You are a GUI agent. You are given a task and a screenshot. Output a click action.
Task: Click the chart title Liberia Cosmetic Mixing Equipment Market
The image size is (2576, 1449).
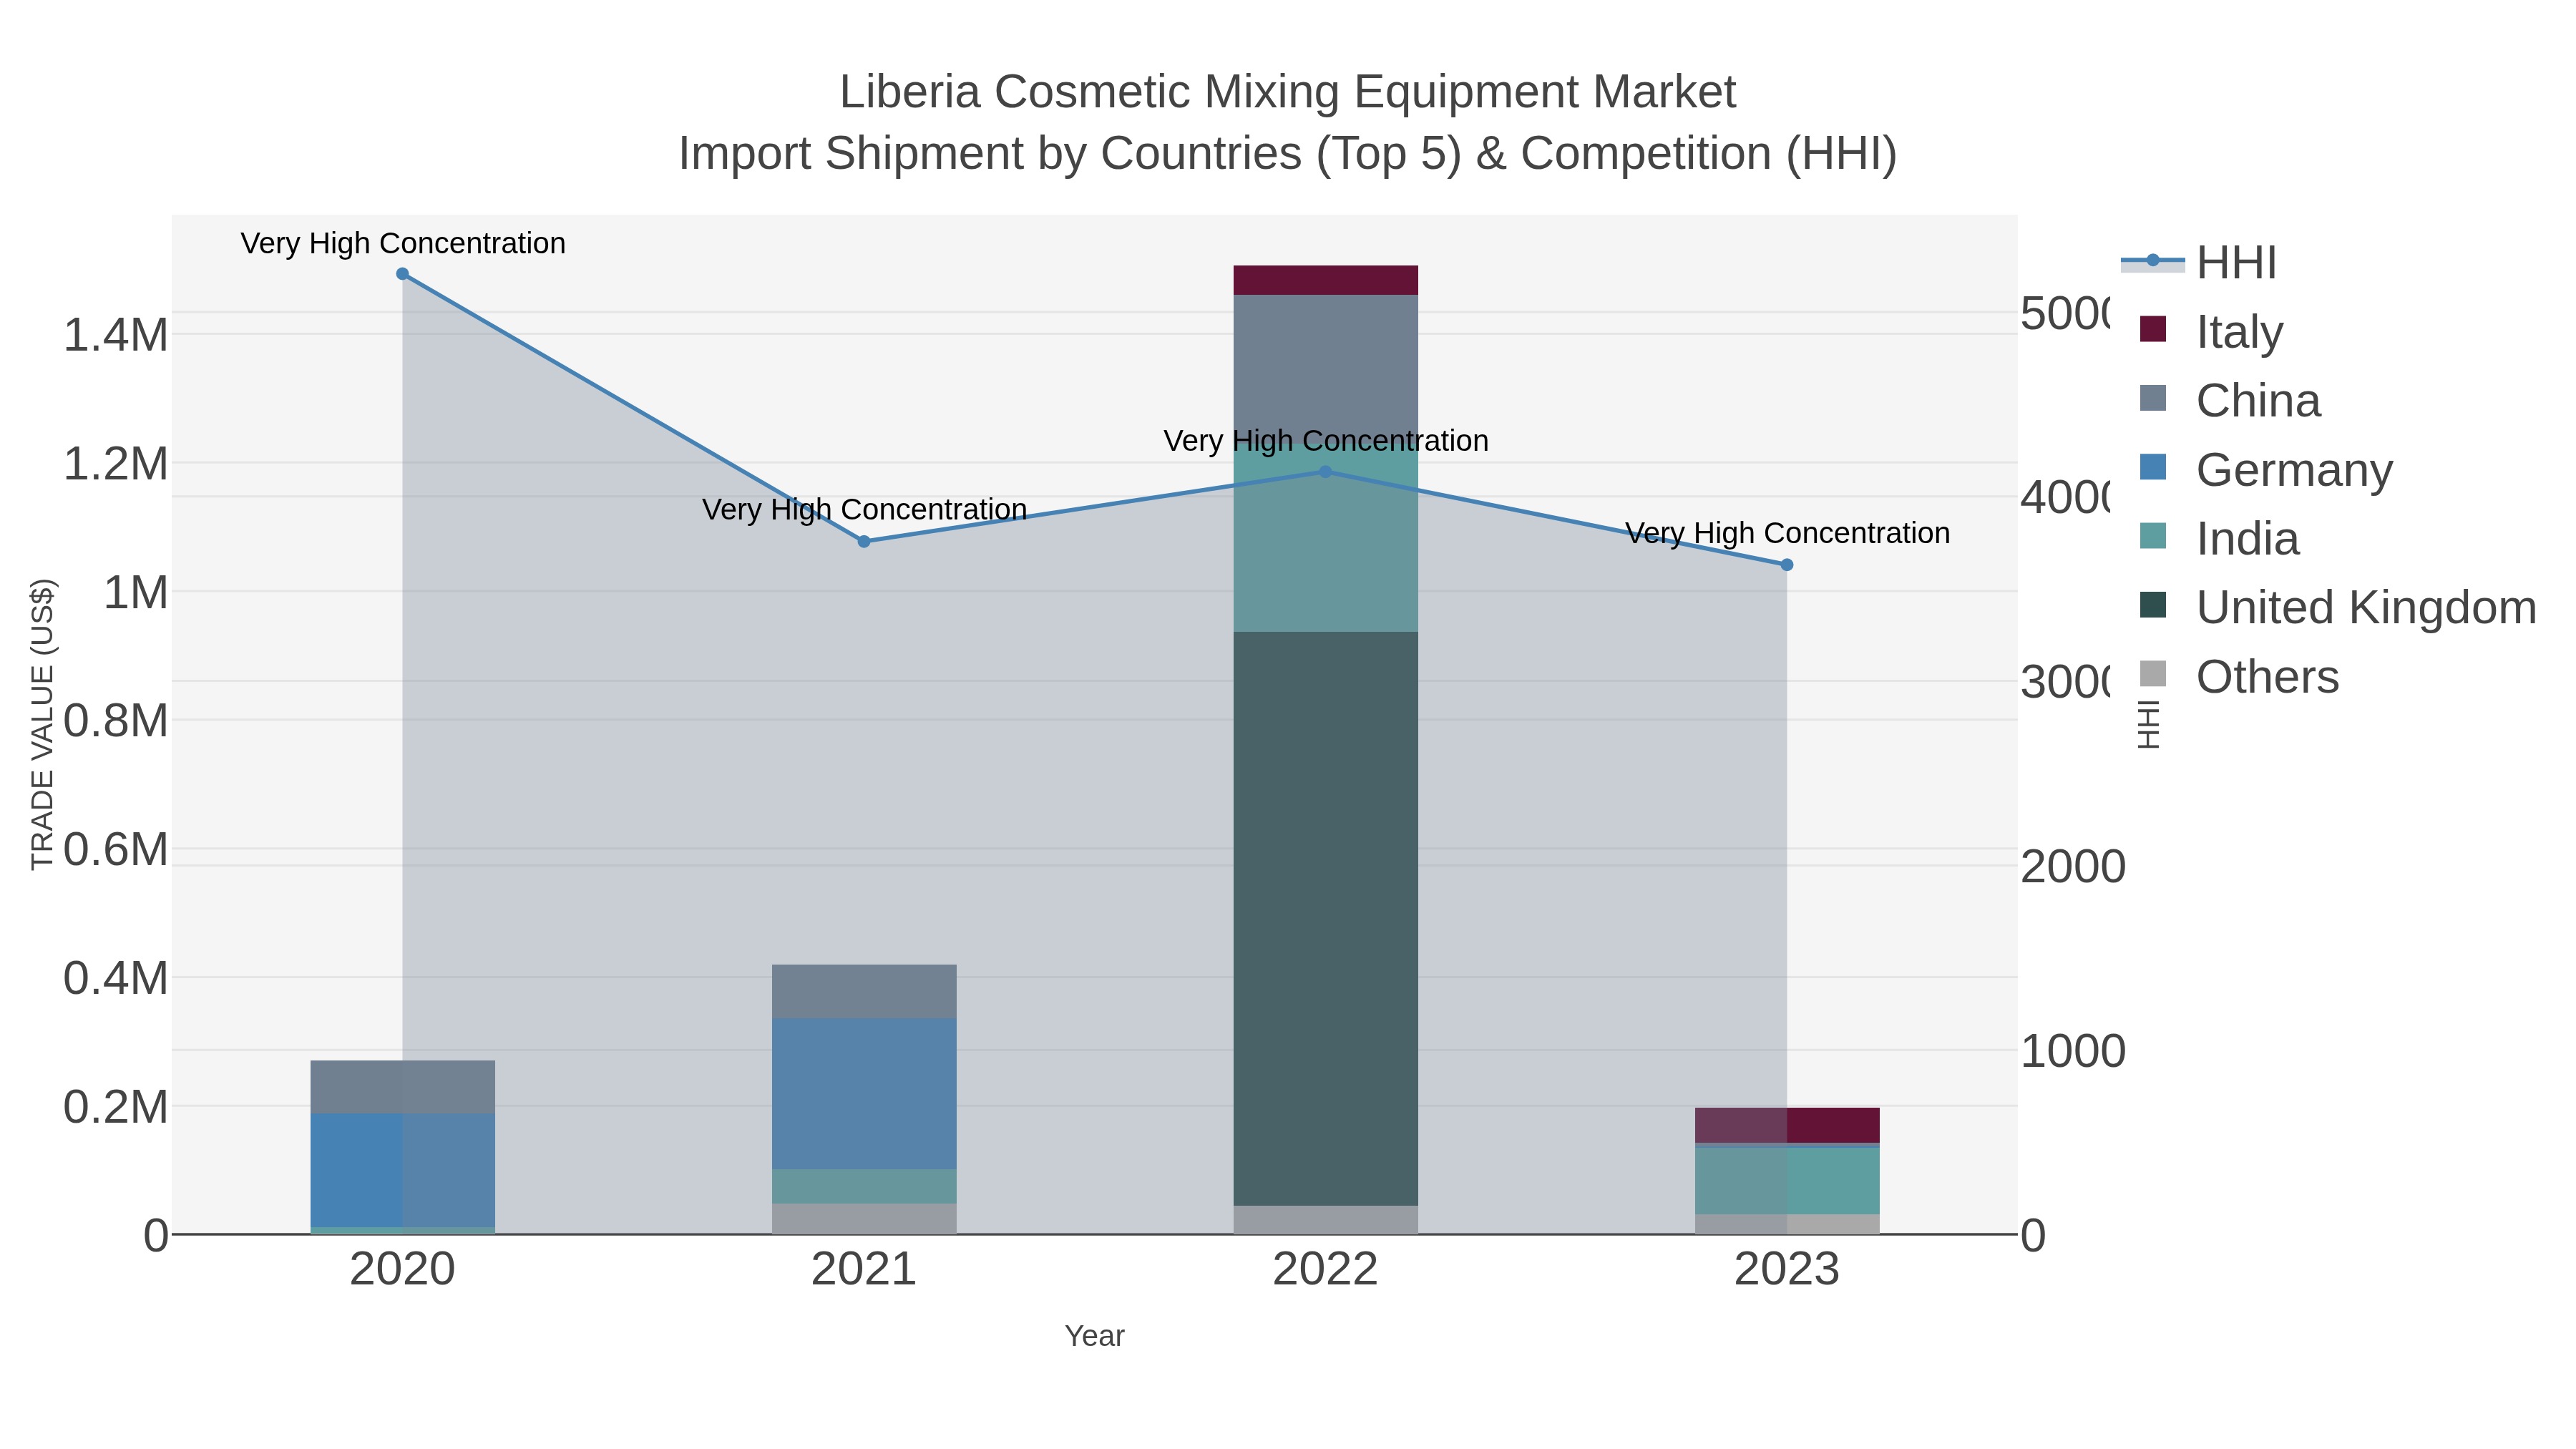click(1287, 92)
